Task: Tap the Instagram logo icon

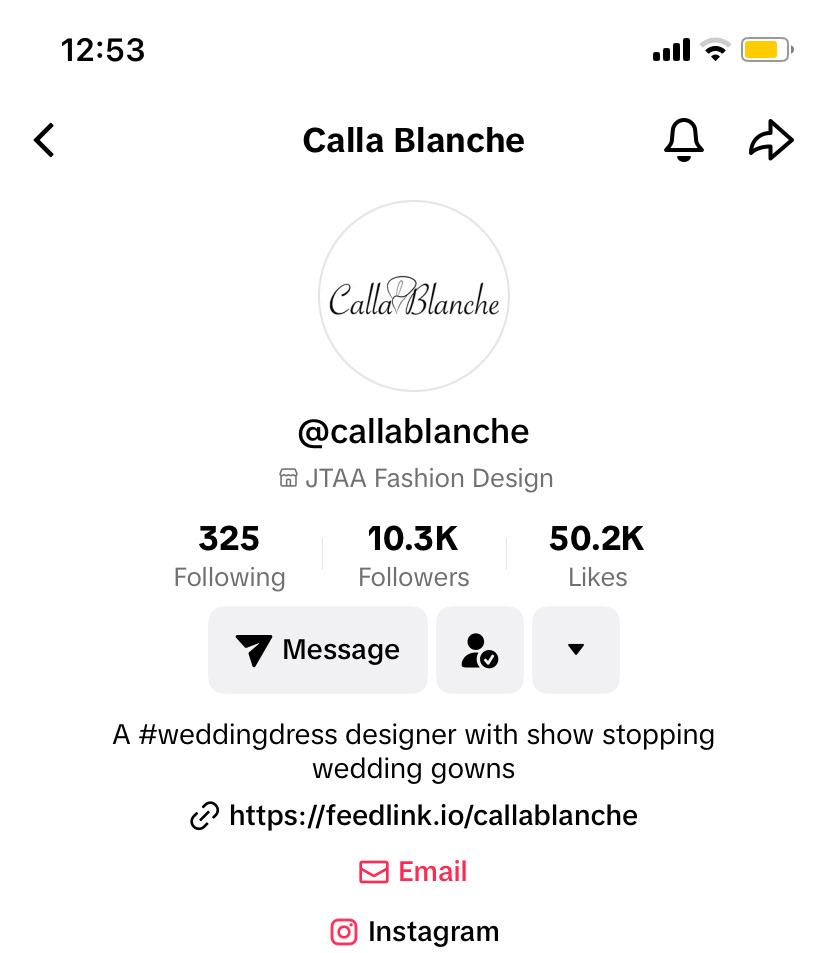Action: tap(344, 932)
